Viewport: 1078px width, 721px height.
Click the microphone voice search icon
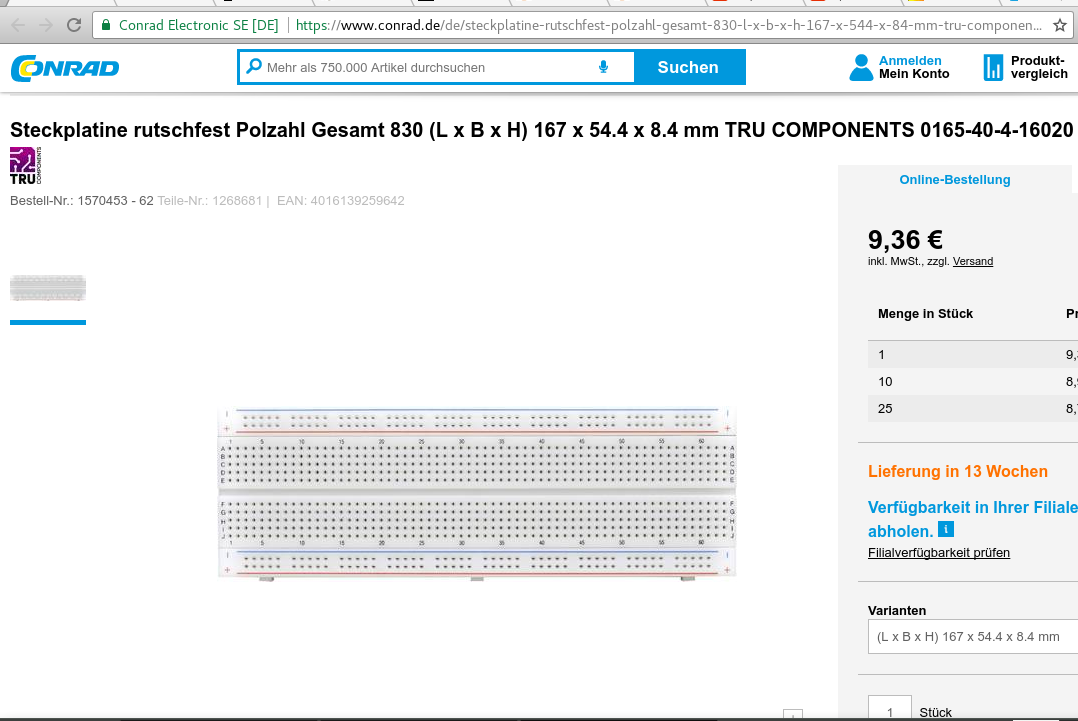click(x=603, y=67)
